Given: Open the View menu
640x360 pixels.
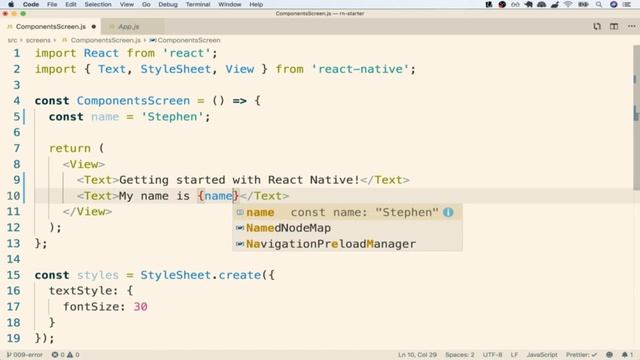Looking at the screenshot, I should 127,4.
